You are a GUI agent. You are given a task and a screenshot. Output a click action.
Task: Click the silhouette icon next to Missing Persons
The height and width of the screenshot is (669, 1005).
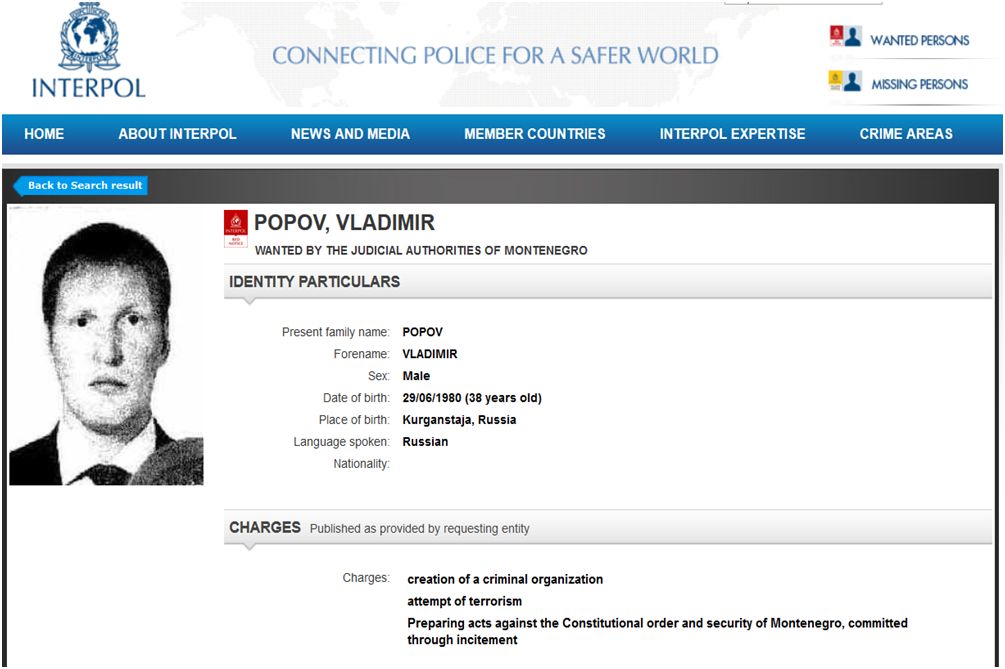click(x=853, y=82)
